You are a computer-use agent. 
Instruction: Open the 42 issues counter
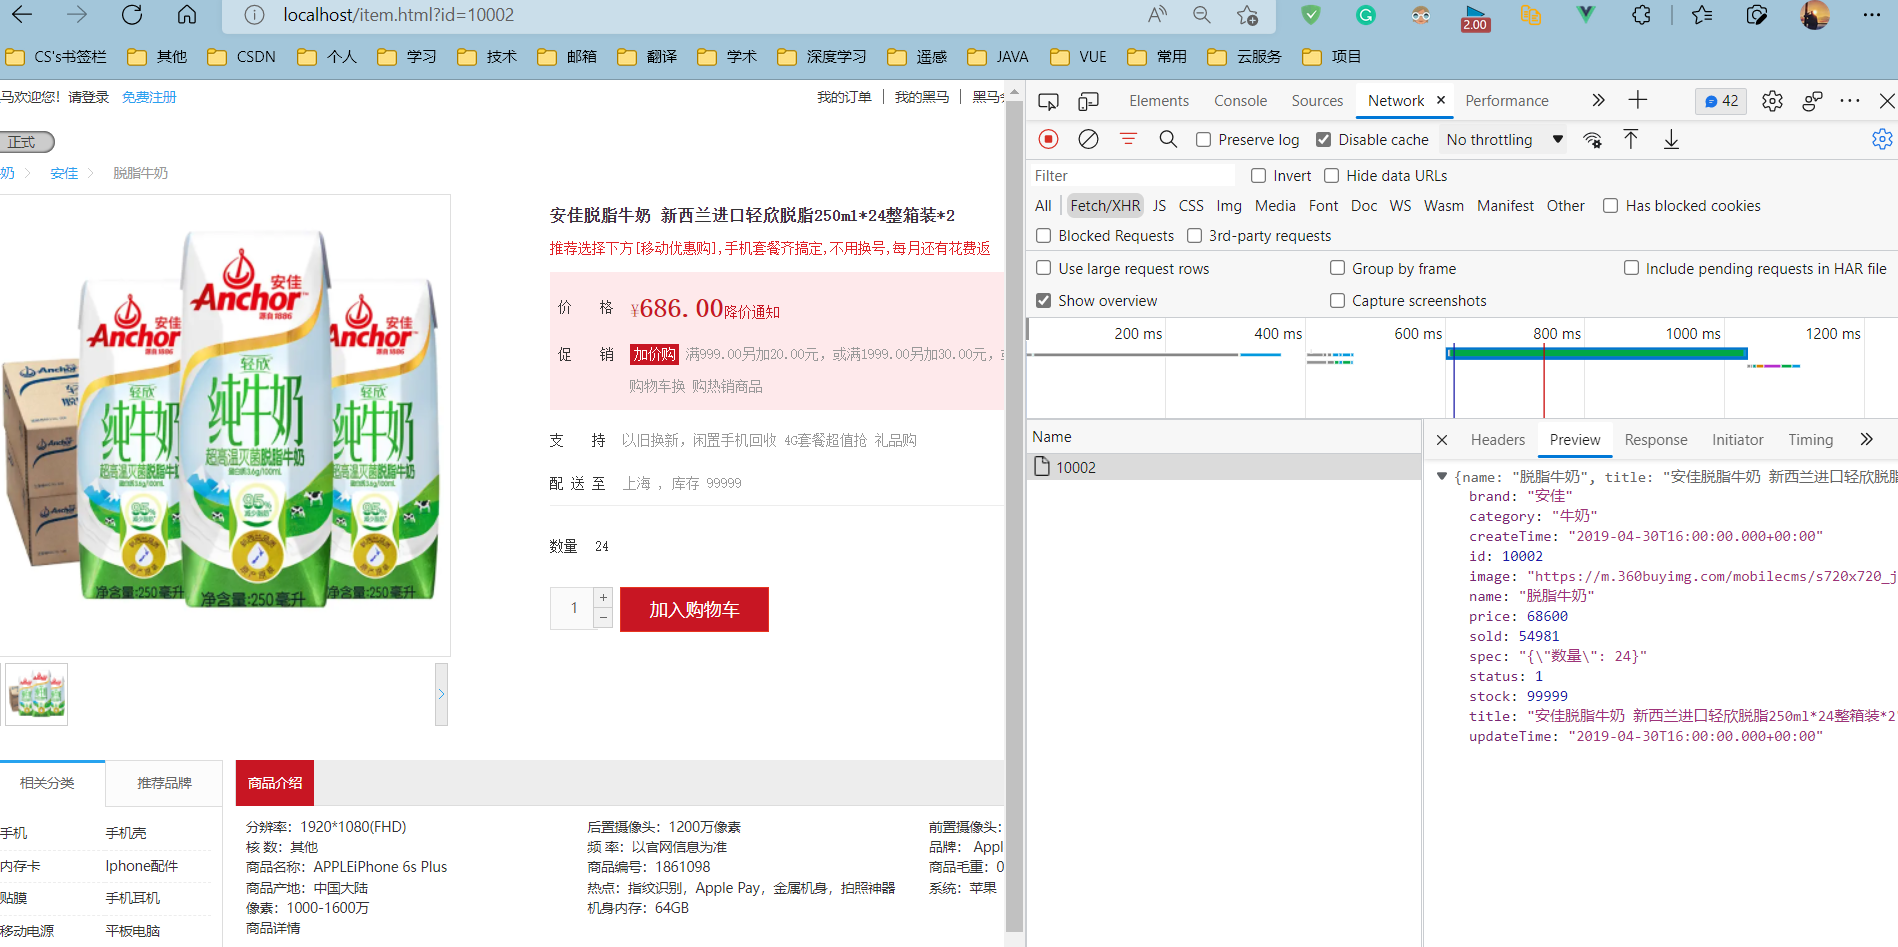point(1721,101)
